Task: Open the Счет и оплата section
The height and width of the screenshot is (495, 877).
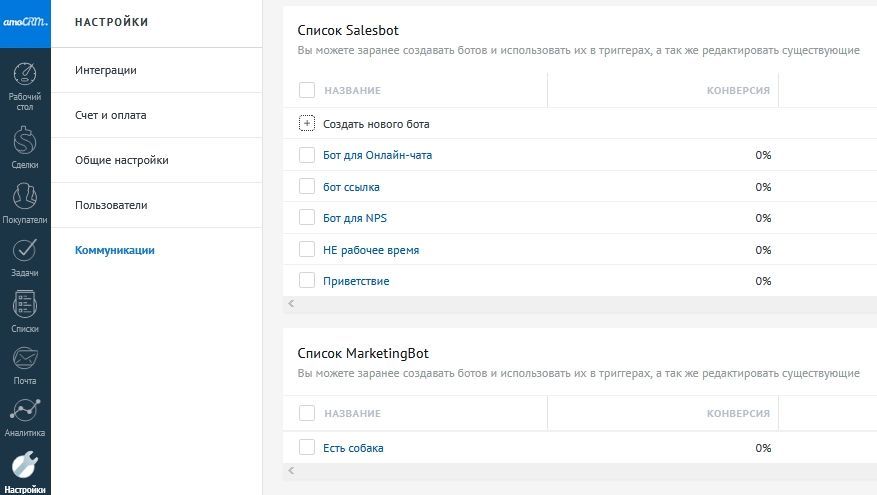Action: tap(110, 115)
